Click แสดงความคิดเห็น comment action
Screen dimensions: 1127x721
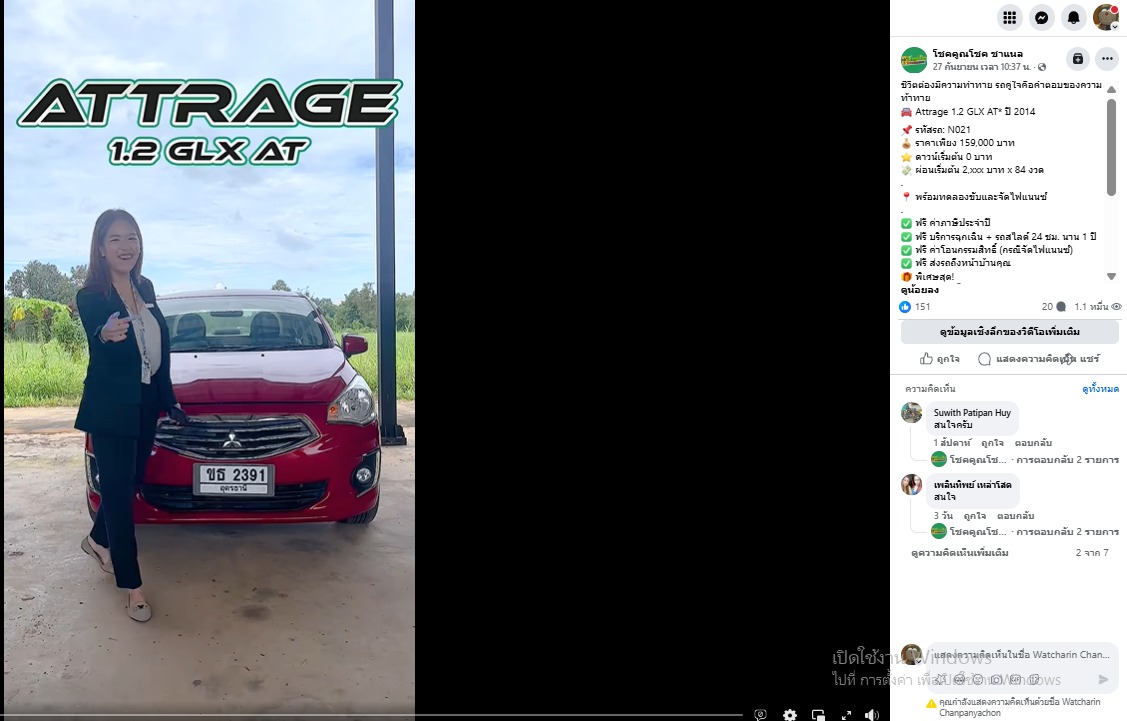pyautogui.click(x=1026, y=358)
